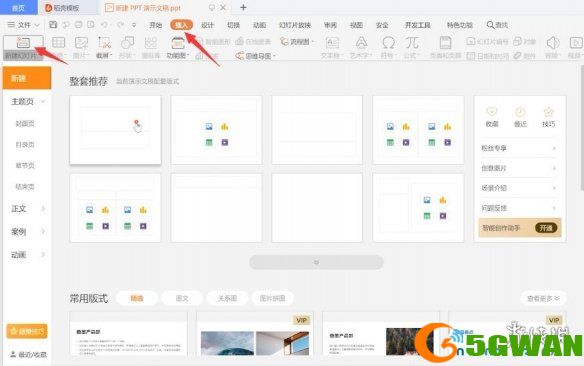The width and height of the screenshot is (584, 366).
Task: Switch to the 设计 ribbon tab
Action: coord(207,25)
